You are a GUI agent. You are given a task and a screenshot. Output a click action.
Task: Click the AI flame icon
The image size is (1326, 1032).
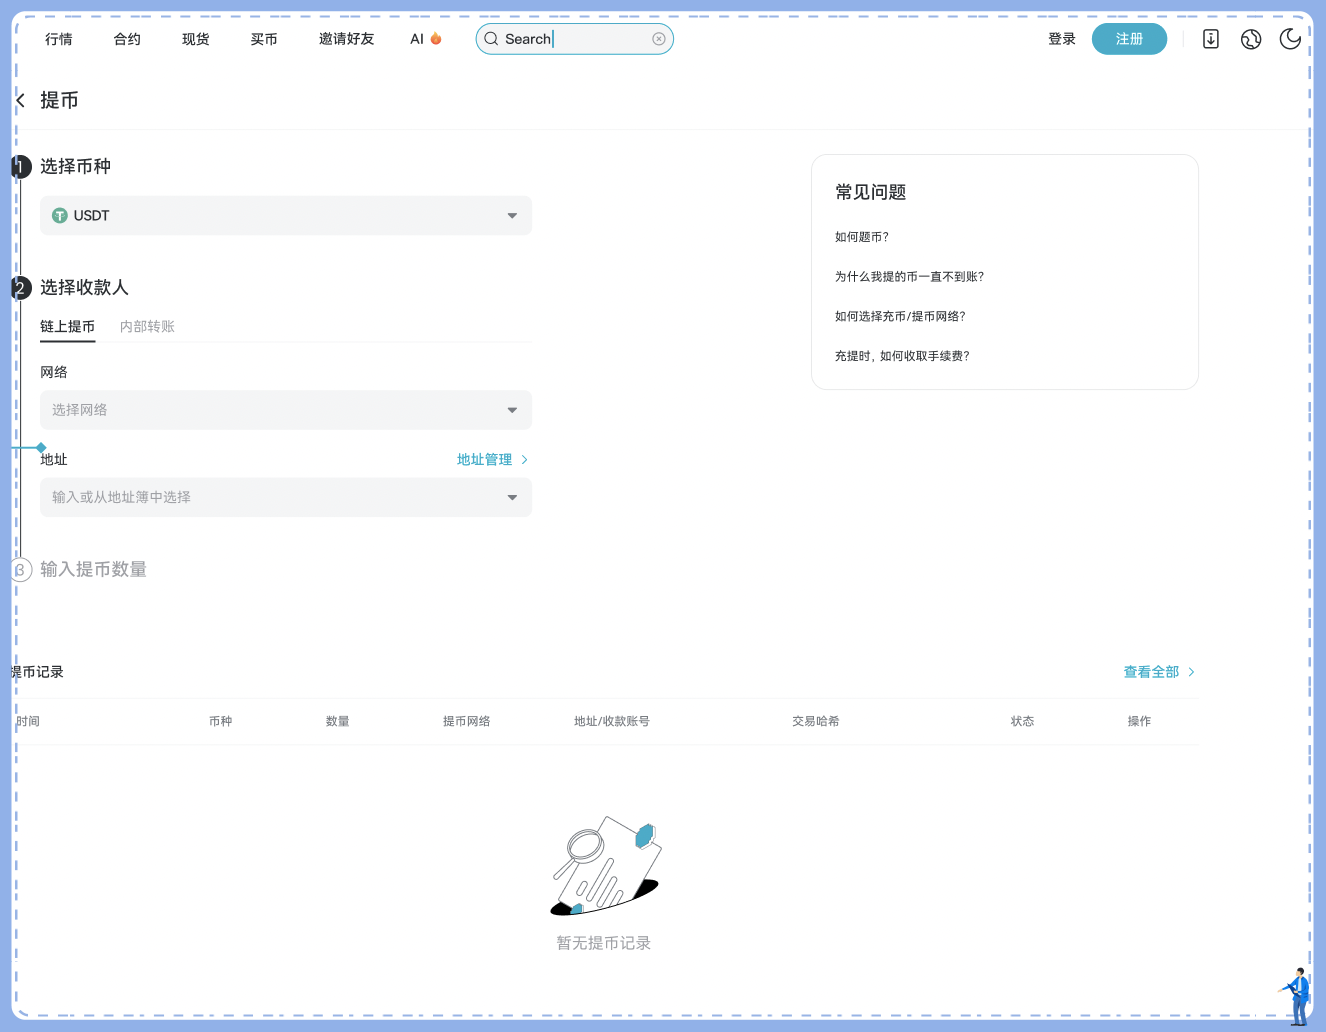(436, 39)
